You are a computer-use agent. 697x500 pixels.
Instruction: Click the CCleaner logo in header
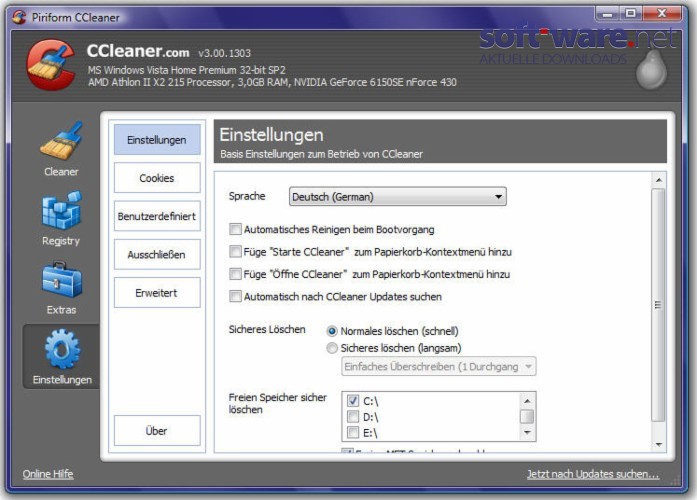click(50, 65)
